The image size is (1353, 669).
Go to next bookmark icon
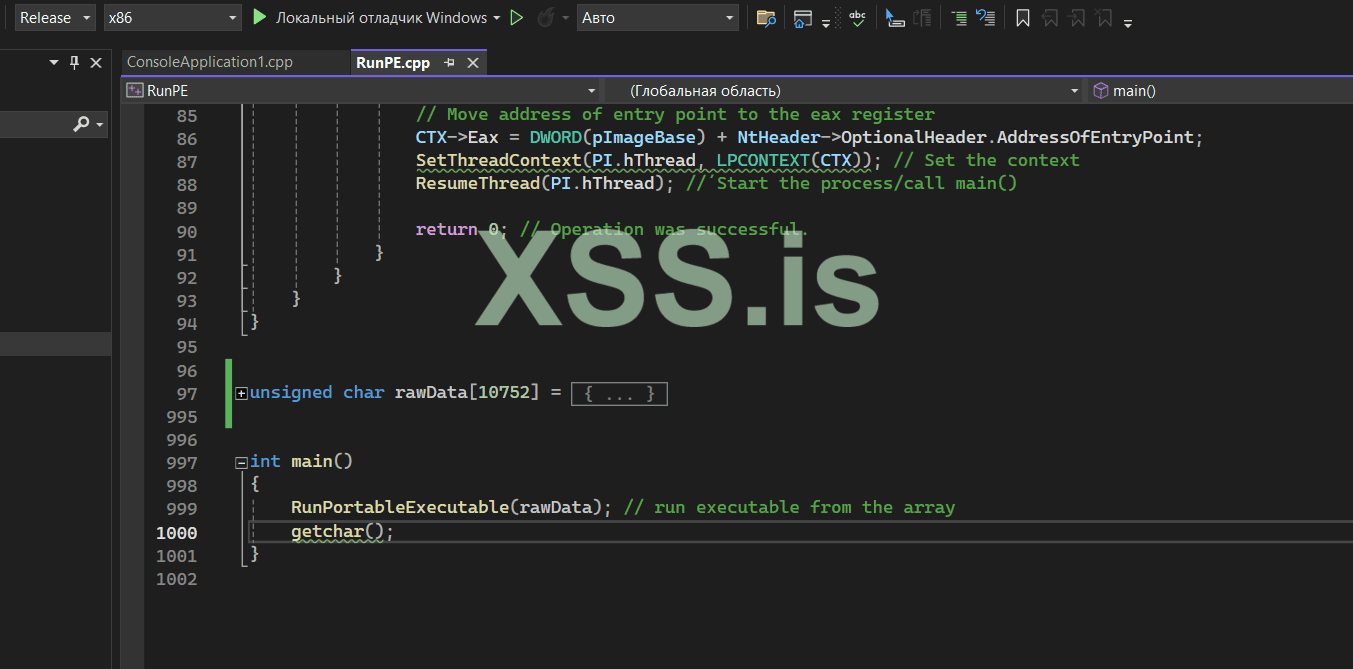tap(1076, 17)
